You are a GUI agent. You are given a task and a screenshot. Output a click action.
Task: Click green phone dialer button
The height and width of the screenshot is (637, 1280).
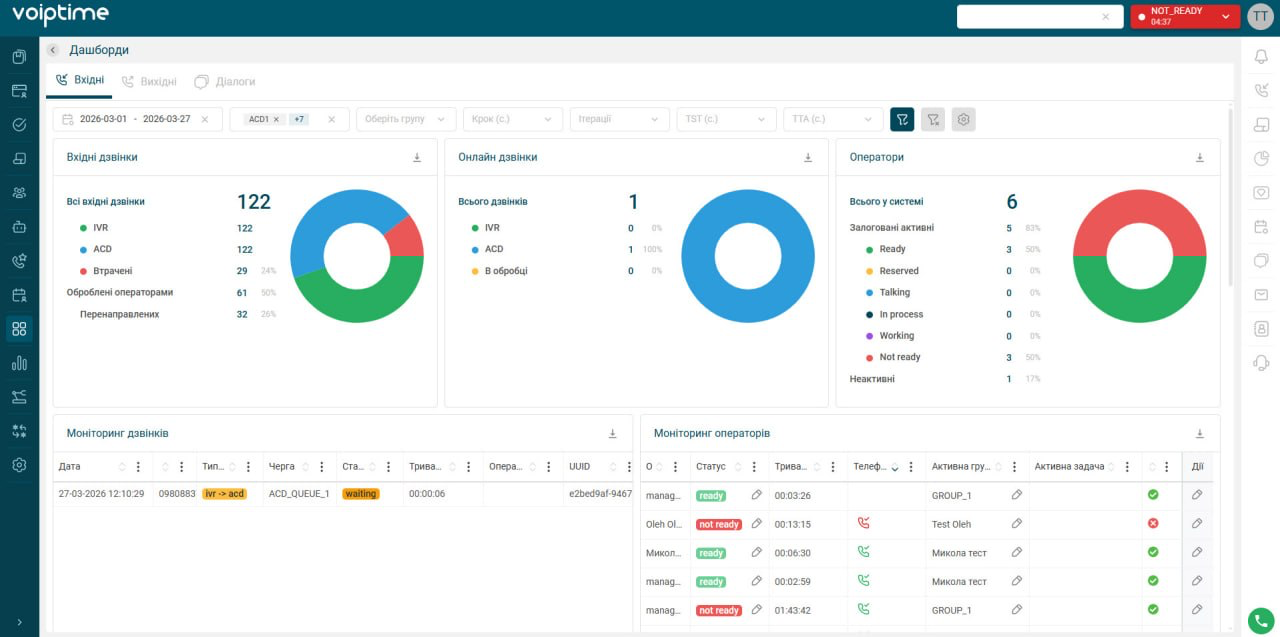(1260, 620)
